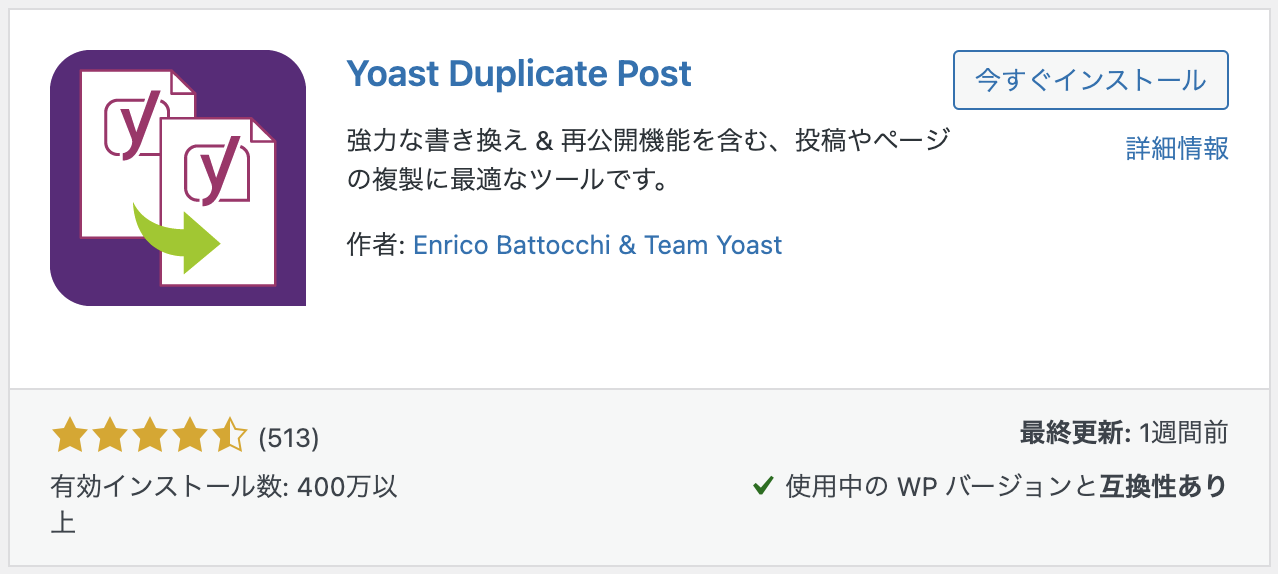The height and width of the screenshot is (574, 1278).
Task: Click the third gold rating star
Action: pyautogui.click(x=148, y=437)
